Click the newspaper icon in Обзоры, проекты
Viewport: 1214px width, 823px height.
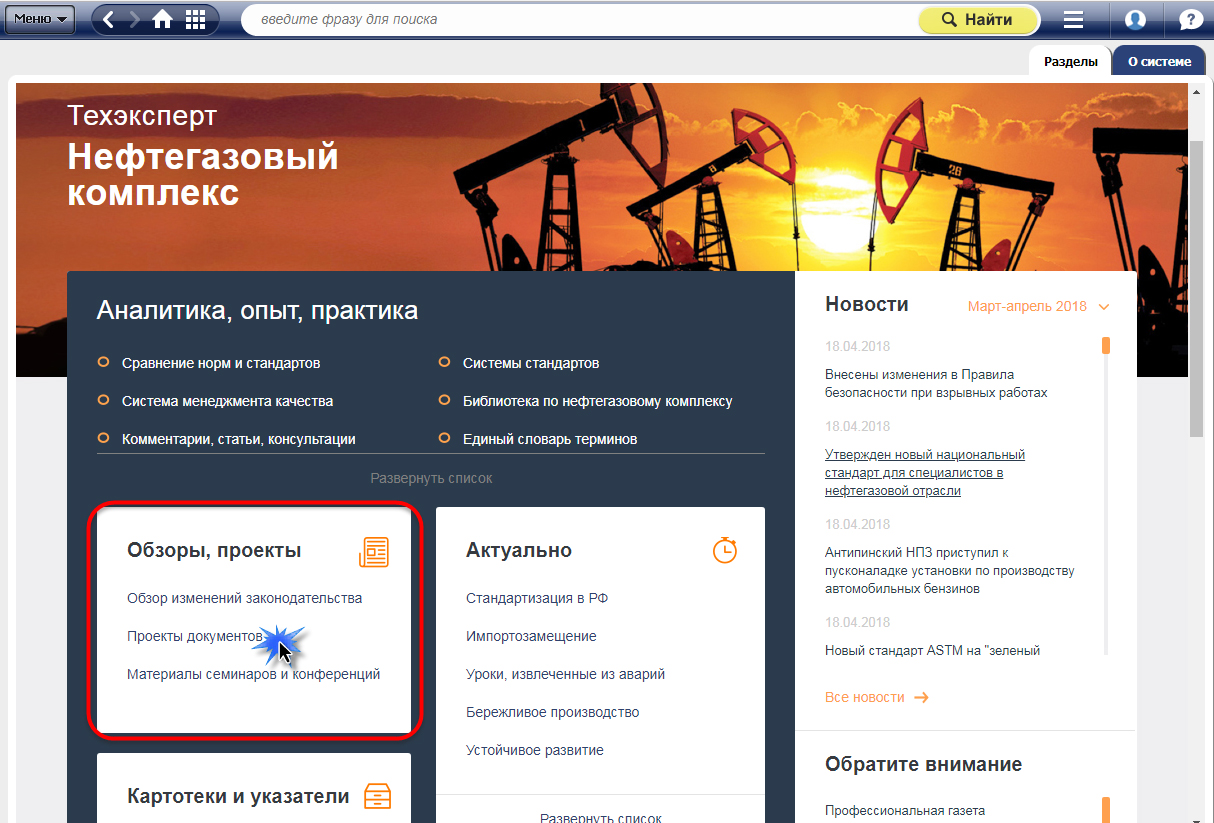[x=374, y=551]
